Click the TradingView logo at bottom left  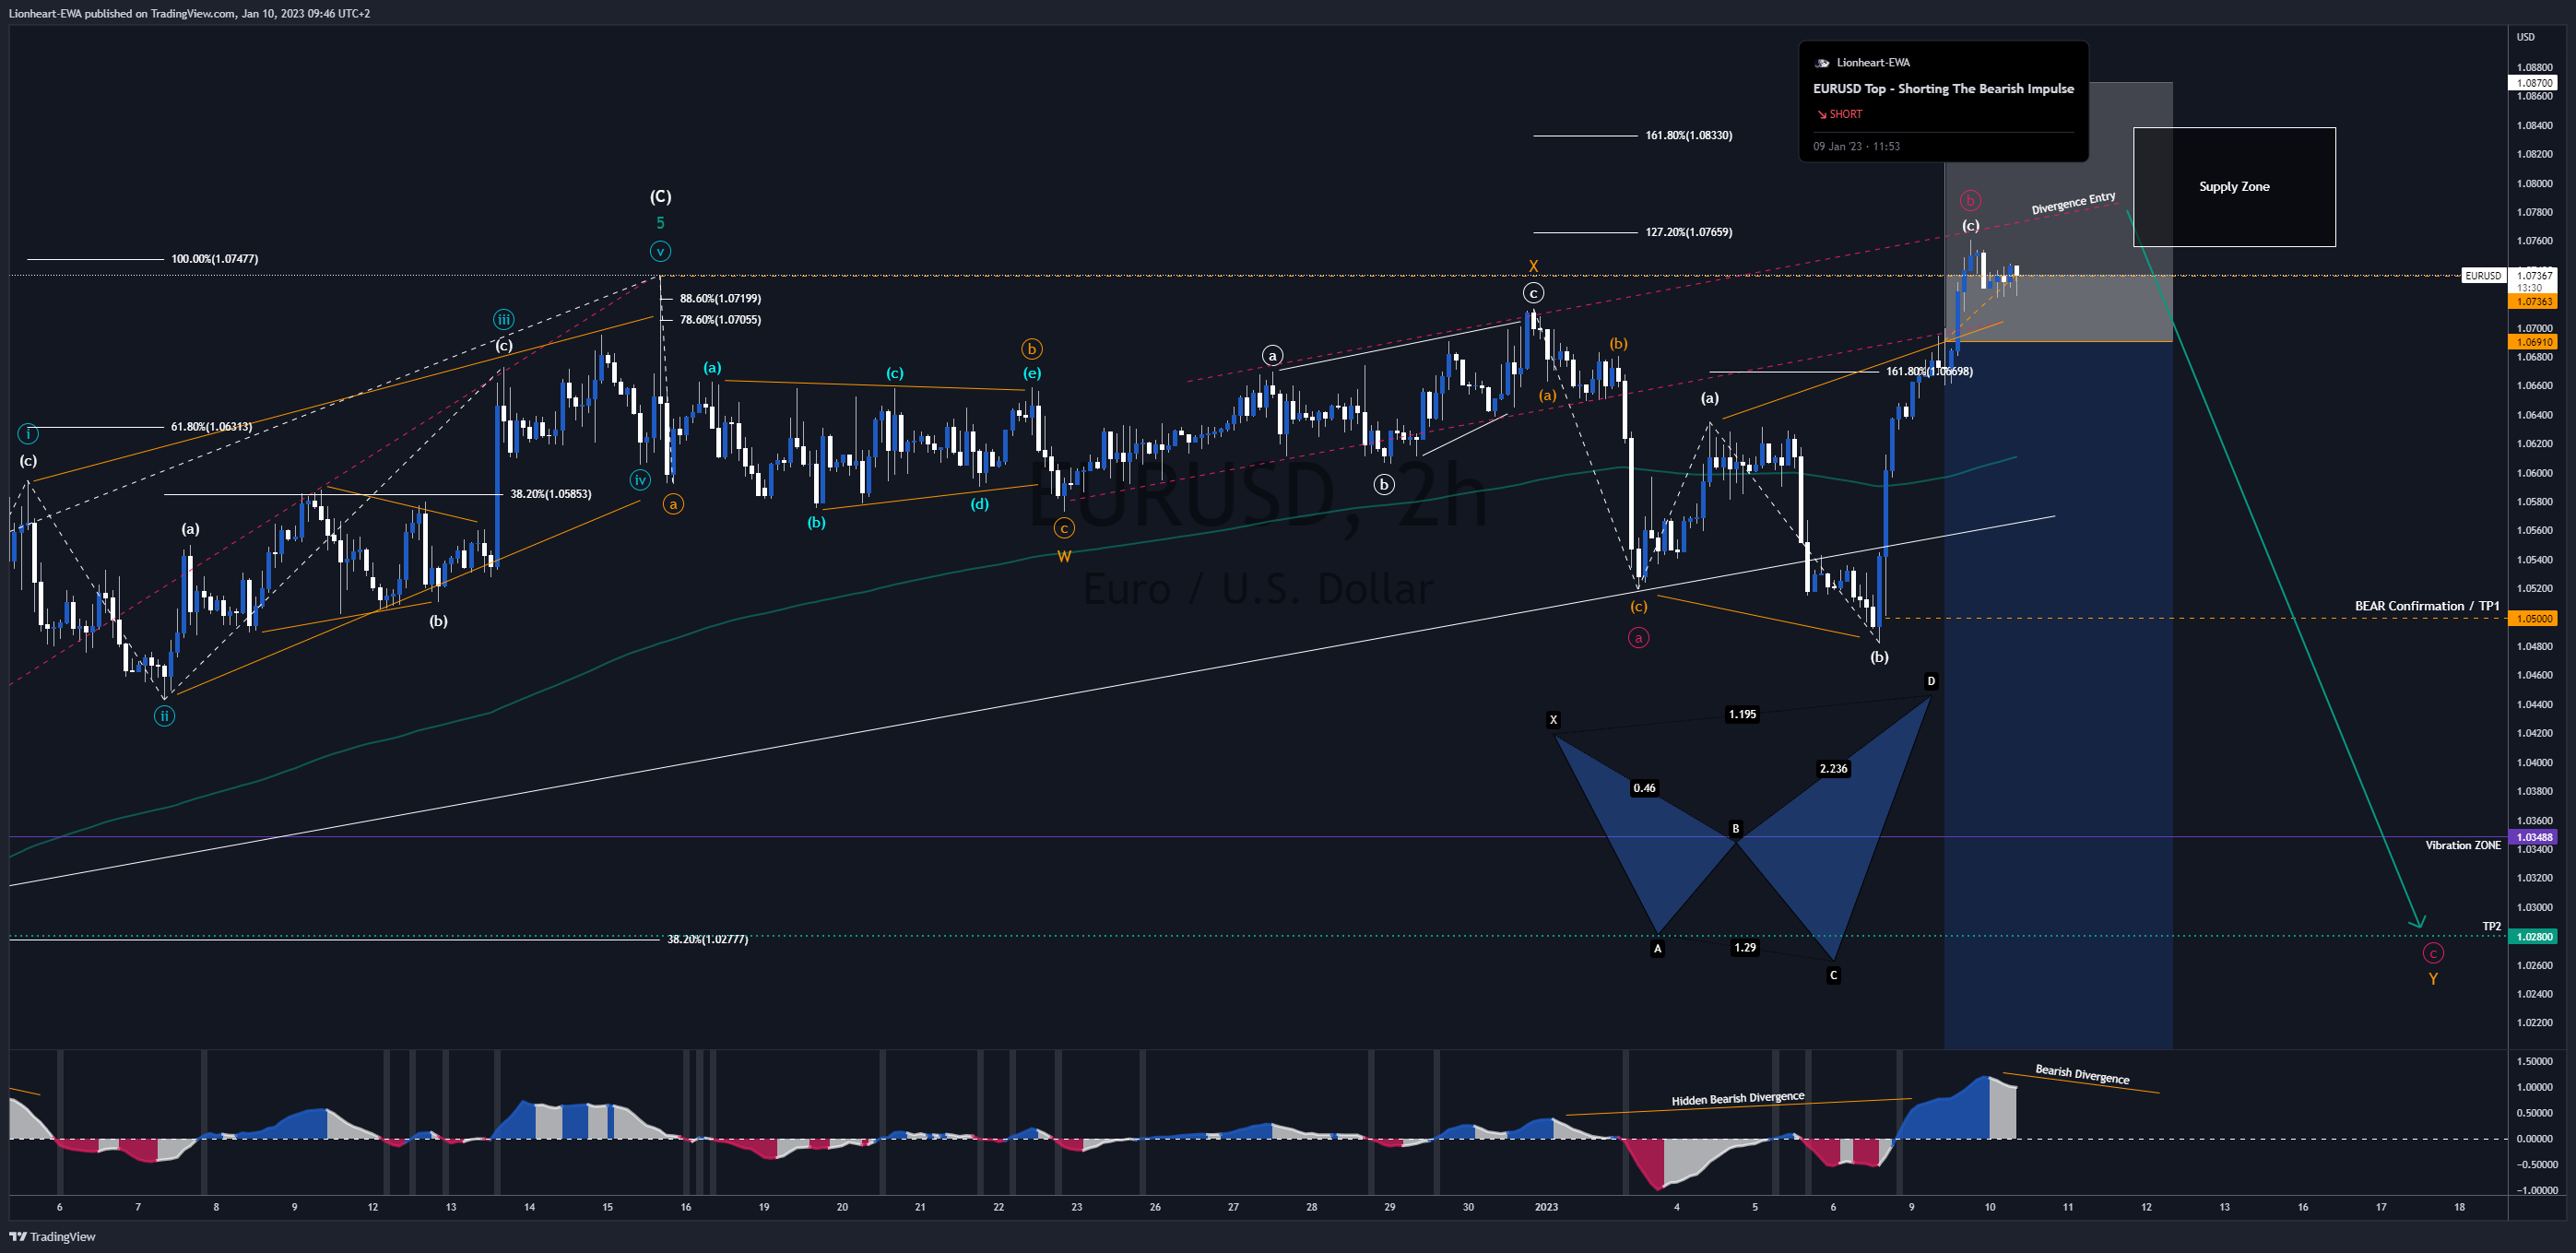(x=52, y=1236)
